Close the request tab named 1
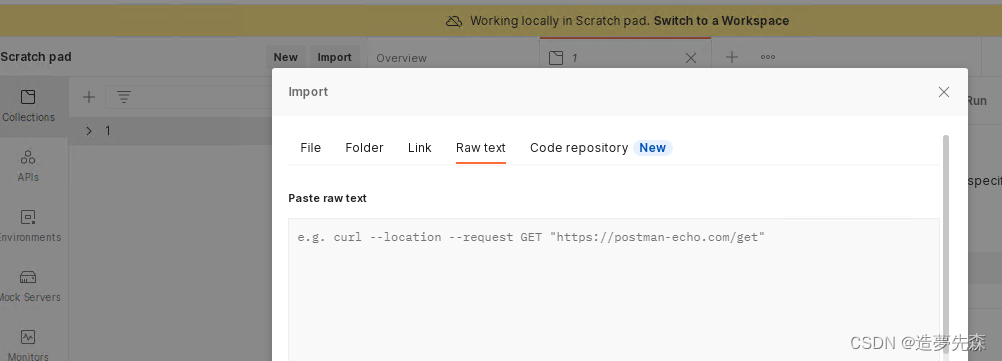The image size is (1002, 361). [x=691, y=58]
